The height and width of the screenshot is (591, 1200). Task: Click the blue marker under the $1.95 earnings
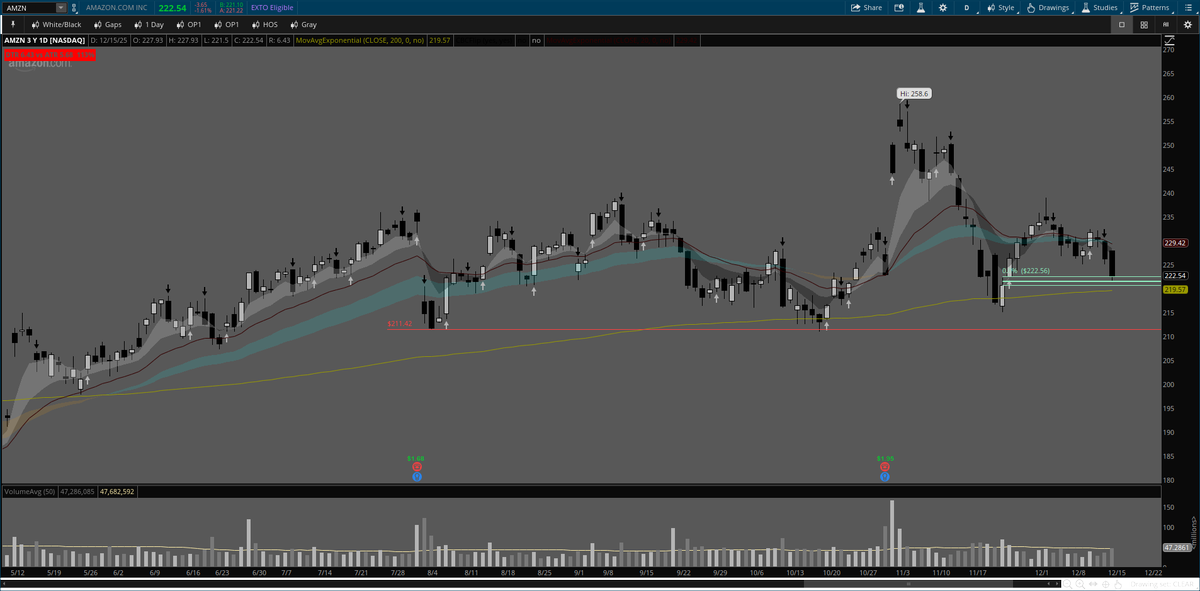(x=885, y=476)
